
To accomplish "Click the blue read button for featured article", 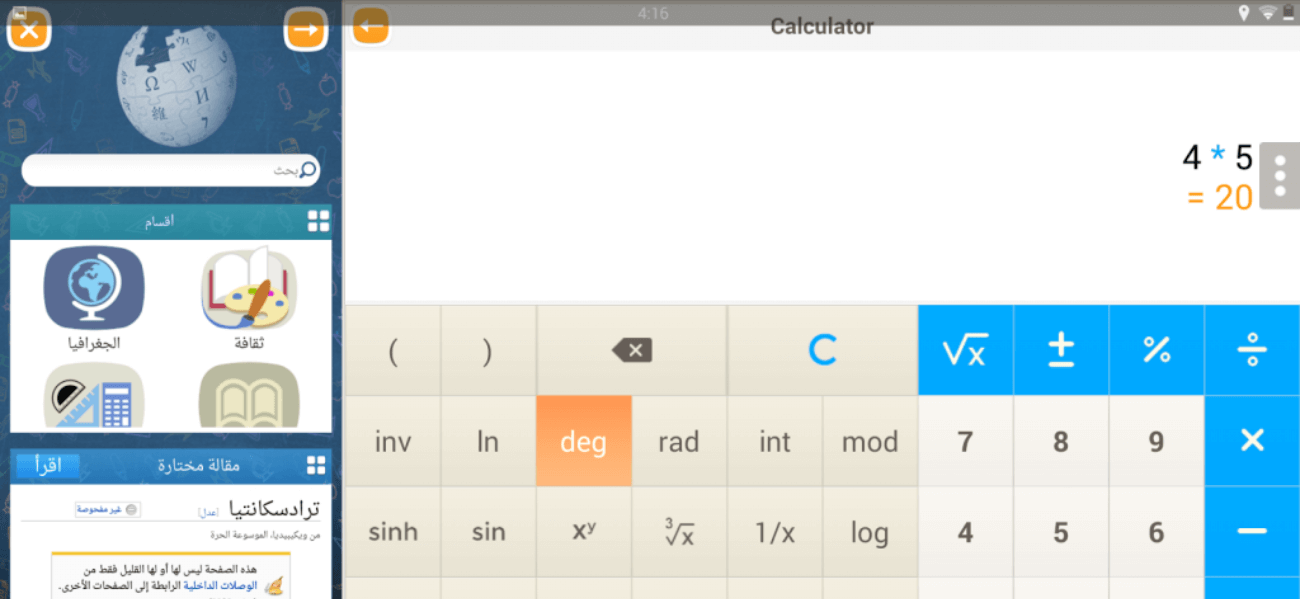I will tap(48, 466).
